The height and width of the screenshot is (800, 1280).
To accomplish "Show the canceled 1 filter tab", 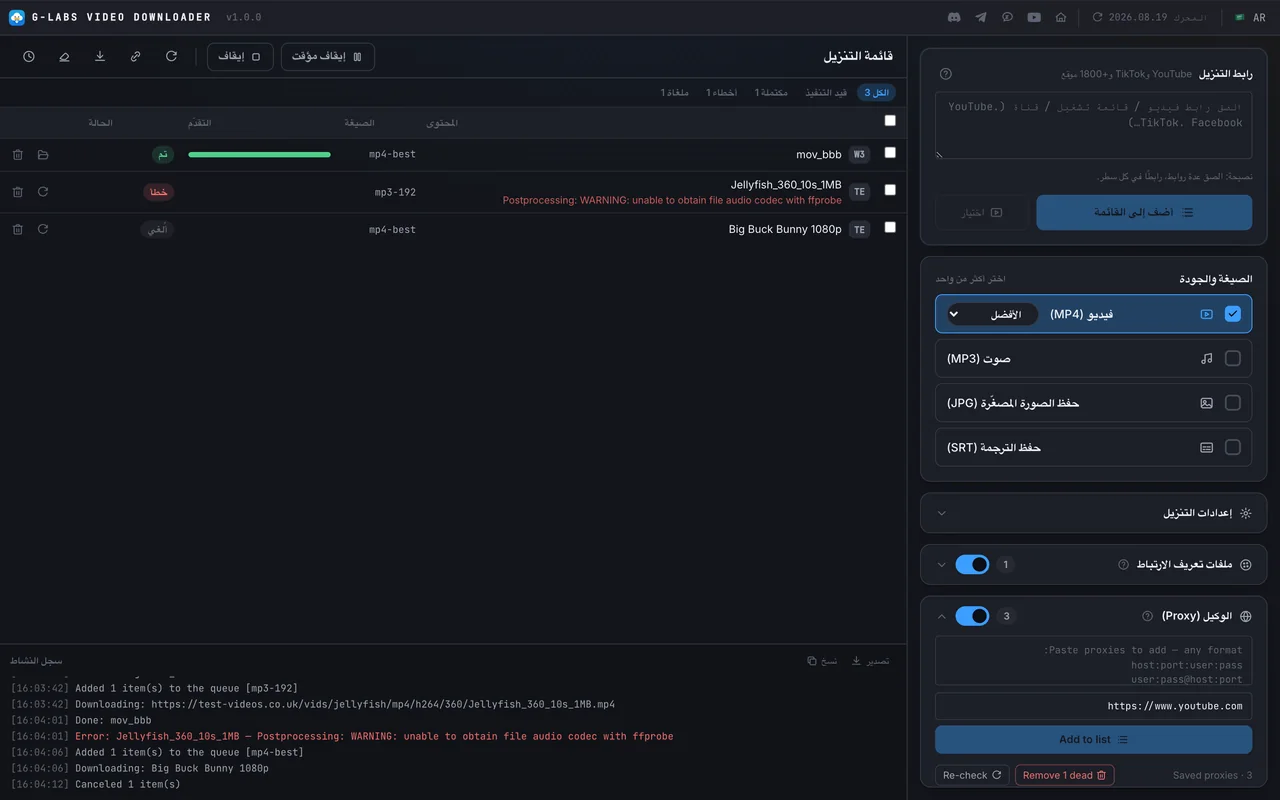I will [x=675, y=93].
